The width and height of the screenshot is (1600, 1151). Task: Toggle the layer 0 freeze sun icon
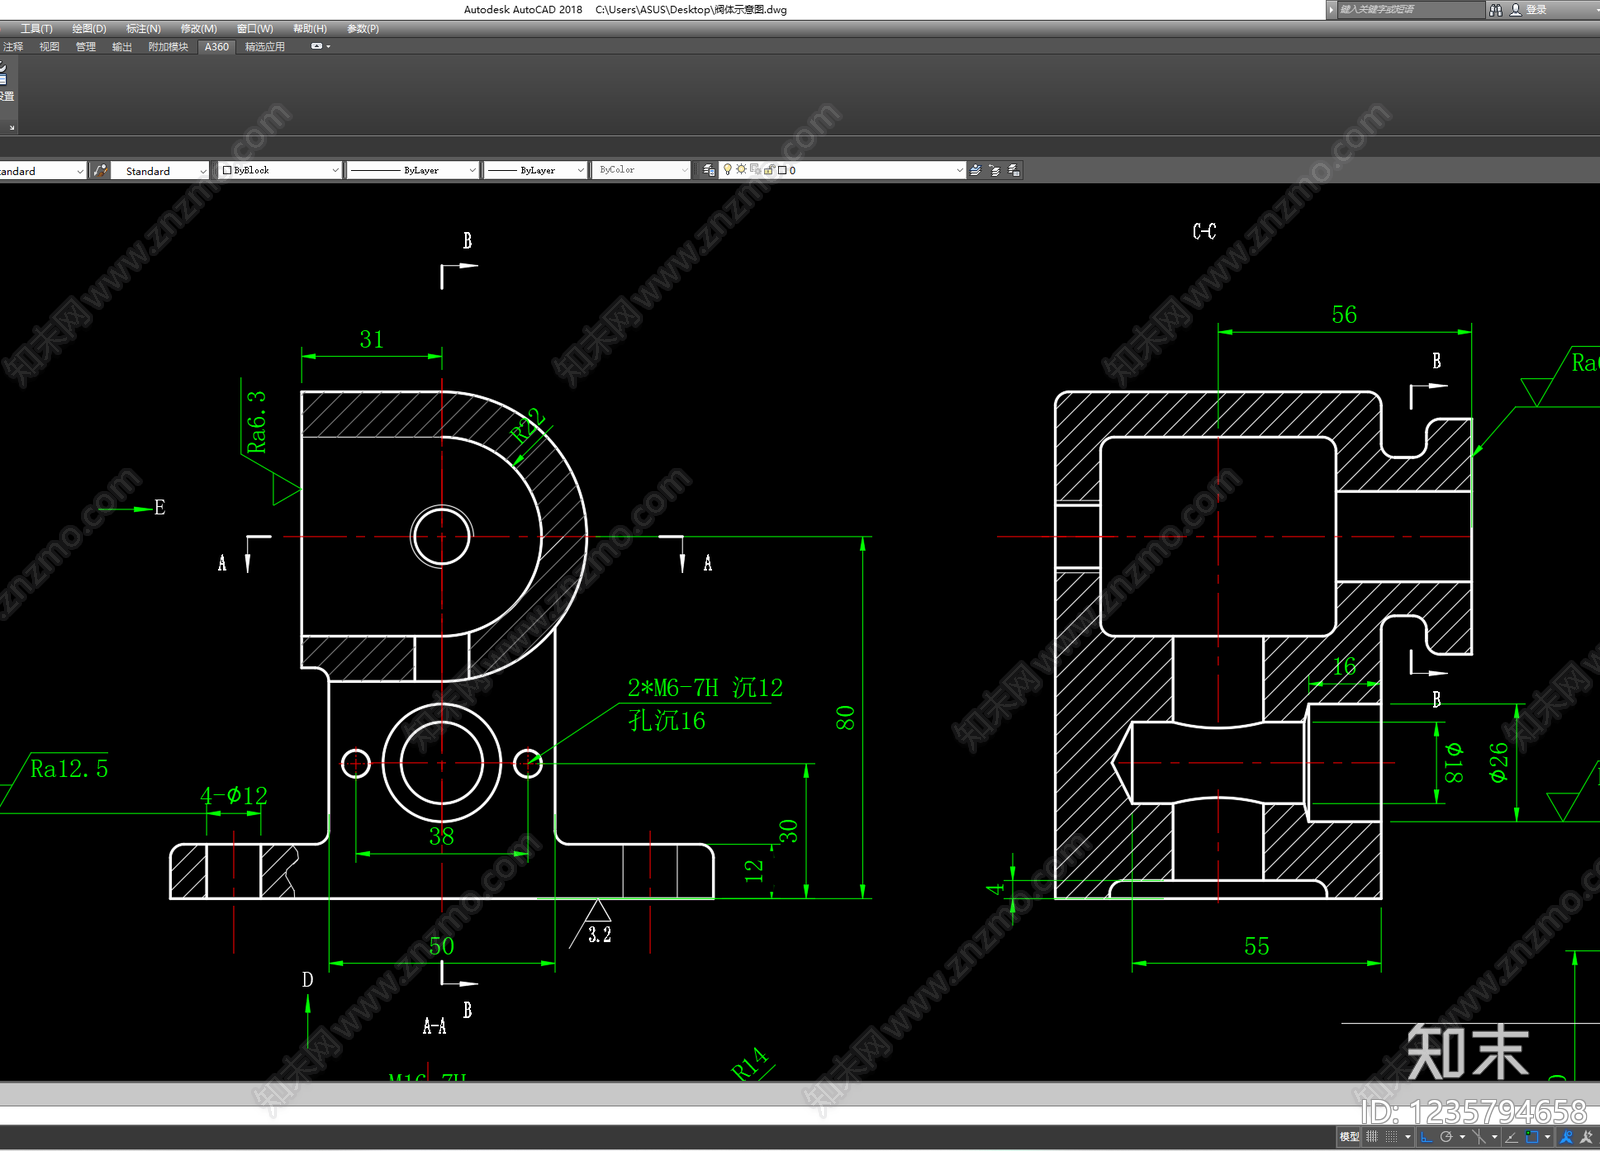741,169
